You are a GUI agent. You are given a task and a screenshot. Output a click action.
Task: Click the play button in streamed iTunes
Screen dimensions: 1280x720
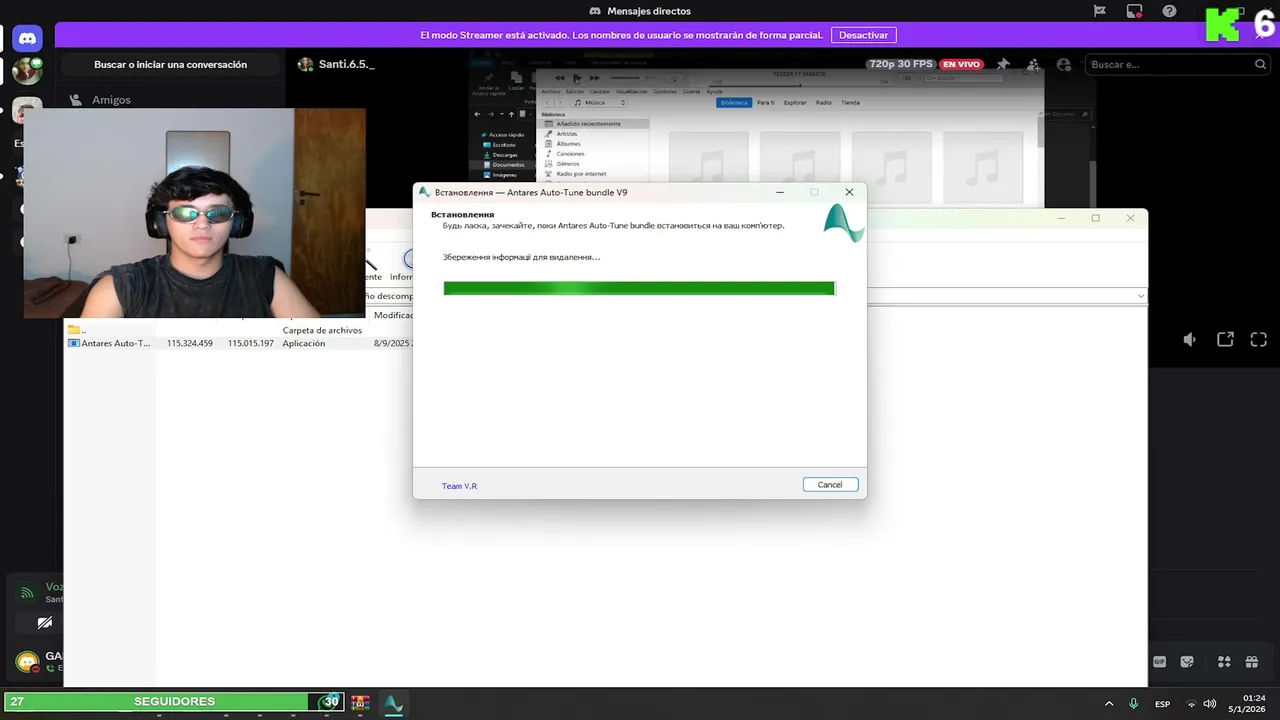pyautogui.click(x=577, y=78)
